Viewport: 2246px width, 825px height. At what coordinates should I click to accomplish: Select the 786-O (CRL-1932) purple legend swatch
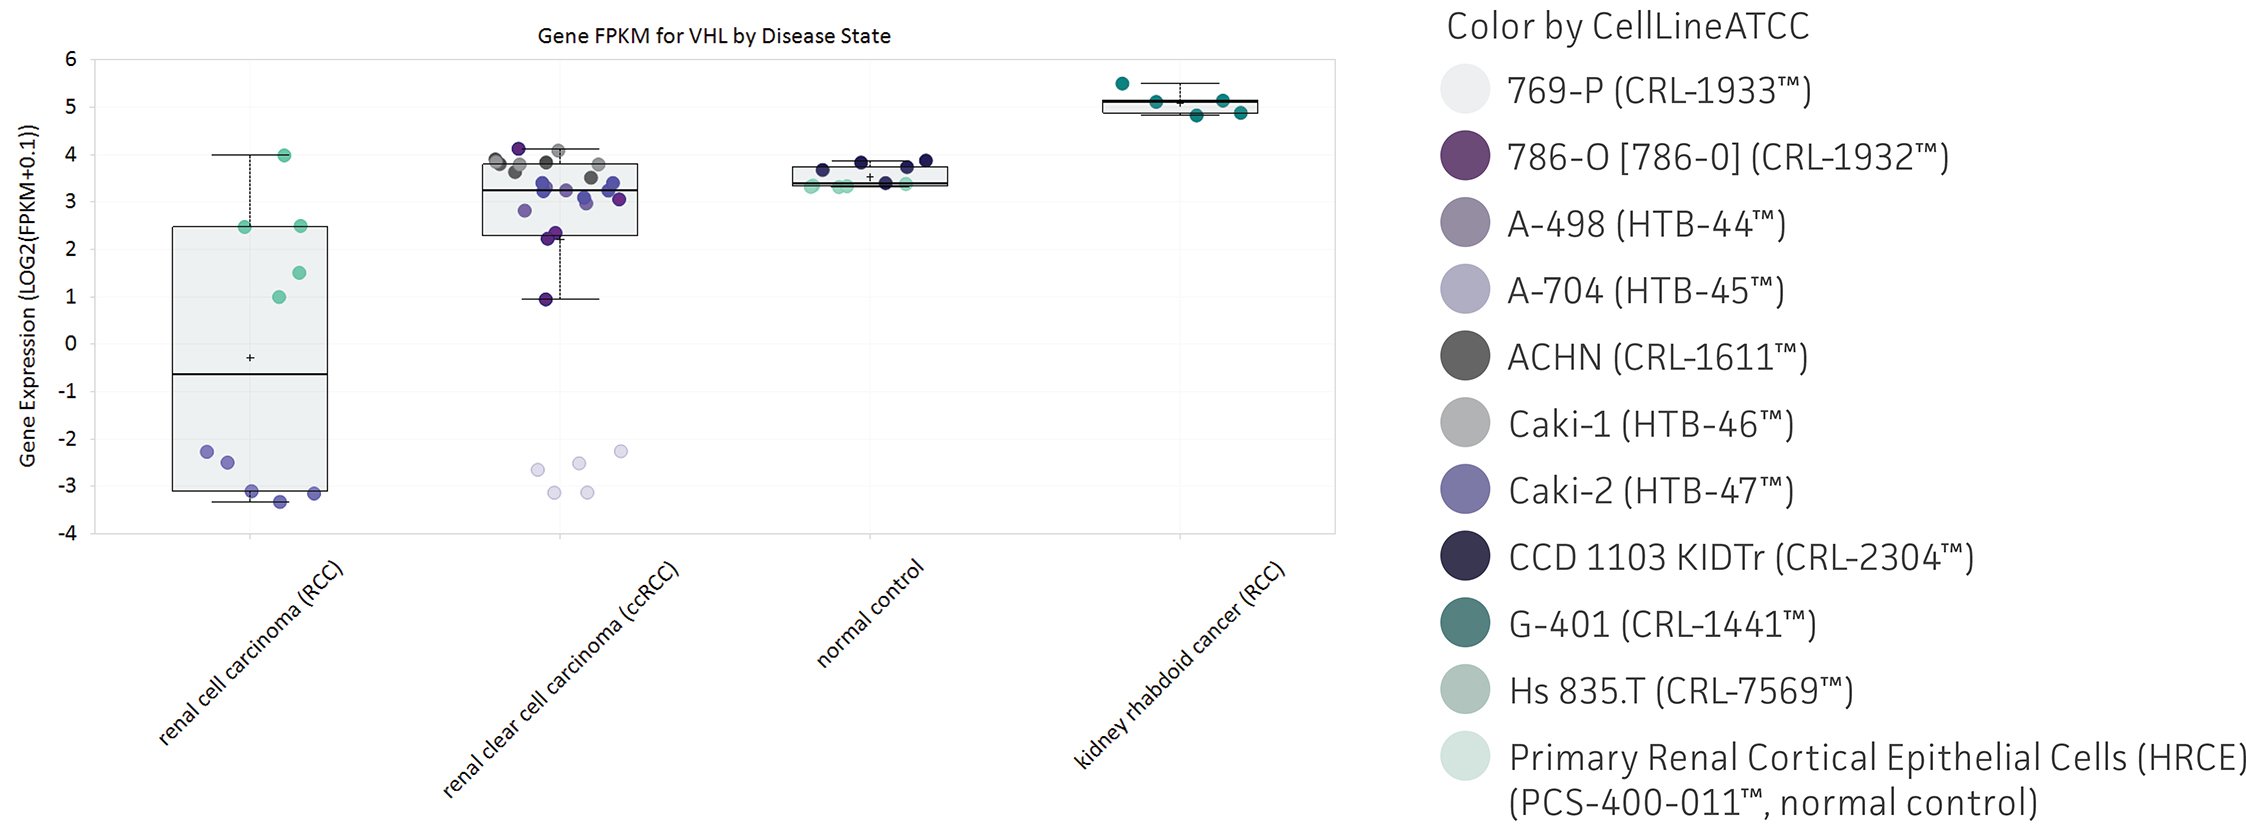[1465, 156]
